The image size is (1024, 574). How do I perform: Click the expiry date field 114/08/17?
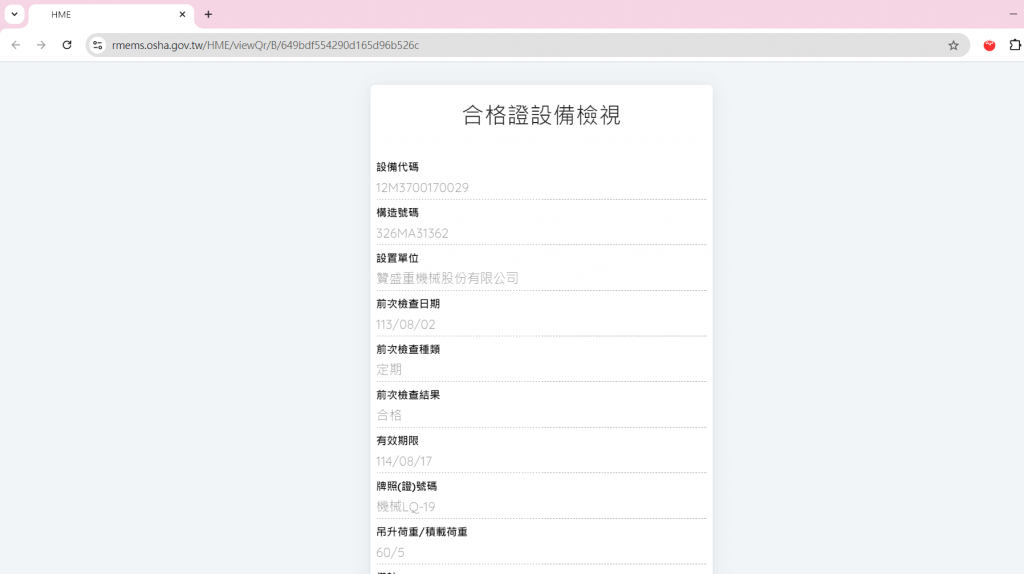click(x=541, y=462)
